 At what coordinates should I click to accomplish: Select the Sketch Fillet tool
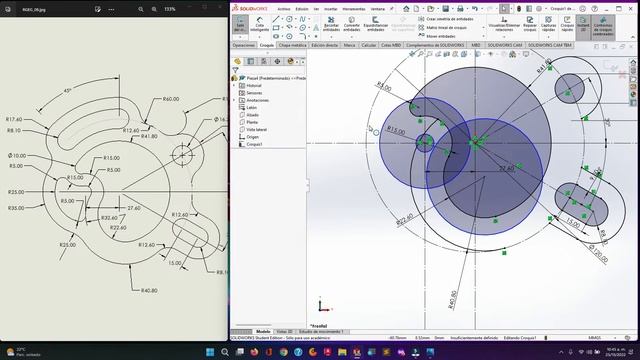click(302, 36)
